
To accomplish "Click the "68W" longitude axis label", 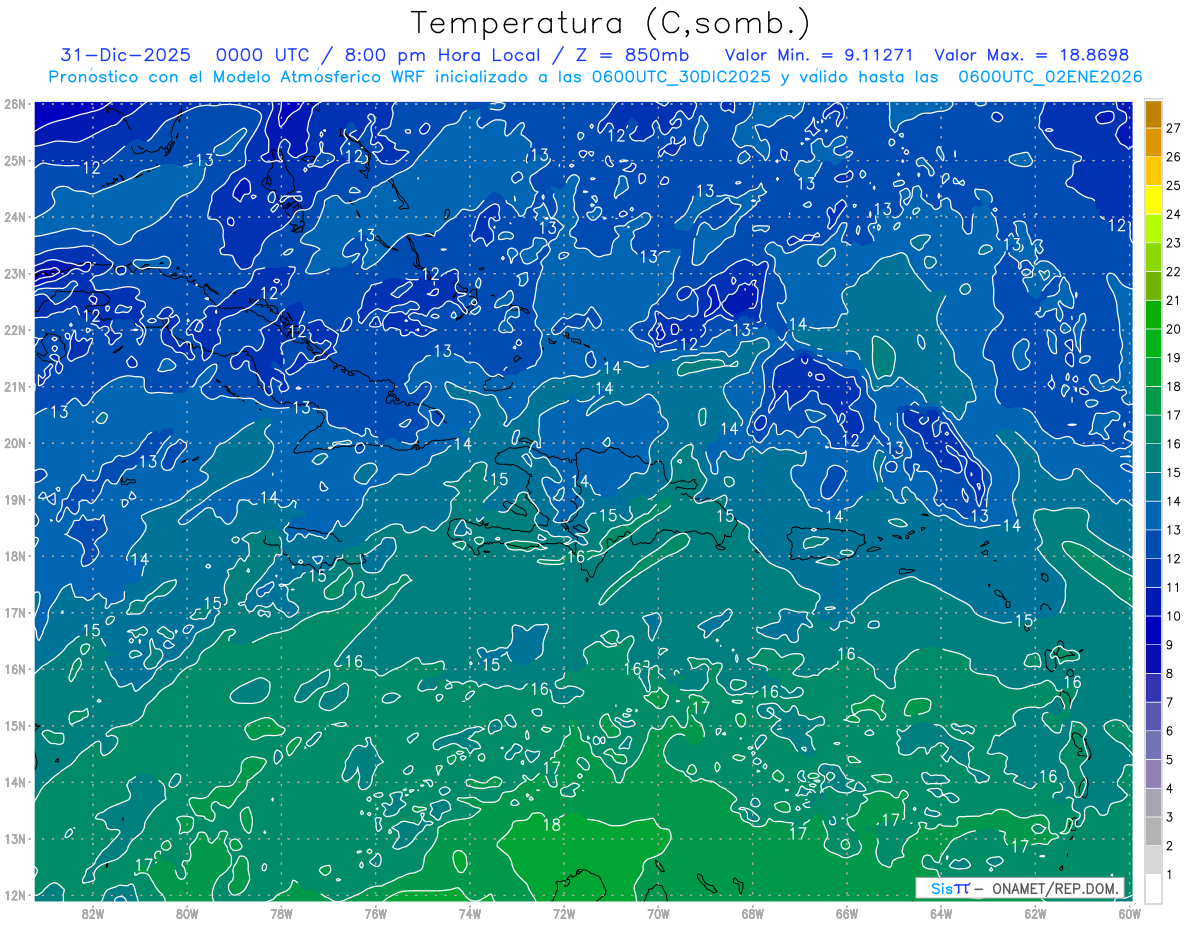I will (x=752, y=913).
